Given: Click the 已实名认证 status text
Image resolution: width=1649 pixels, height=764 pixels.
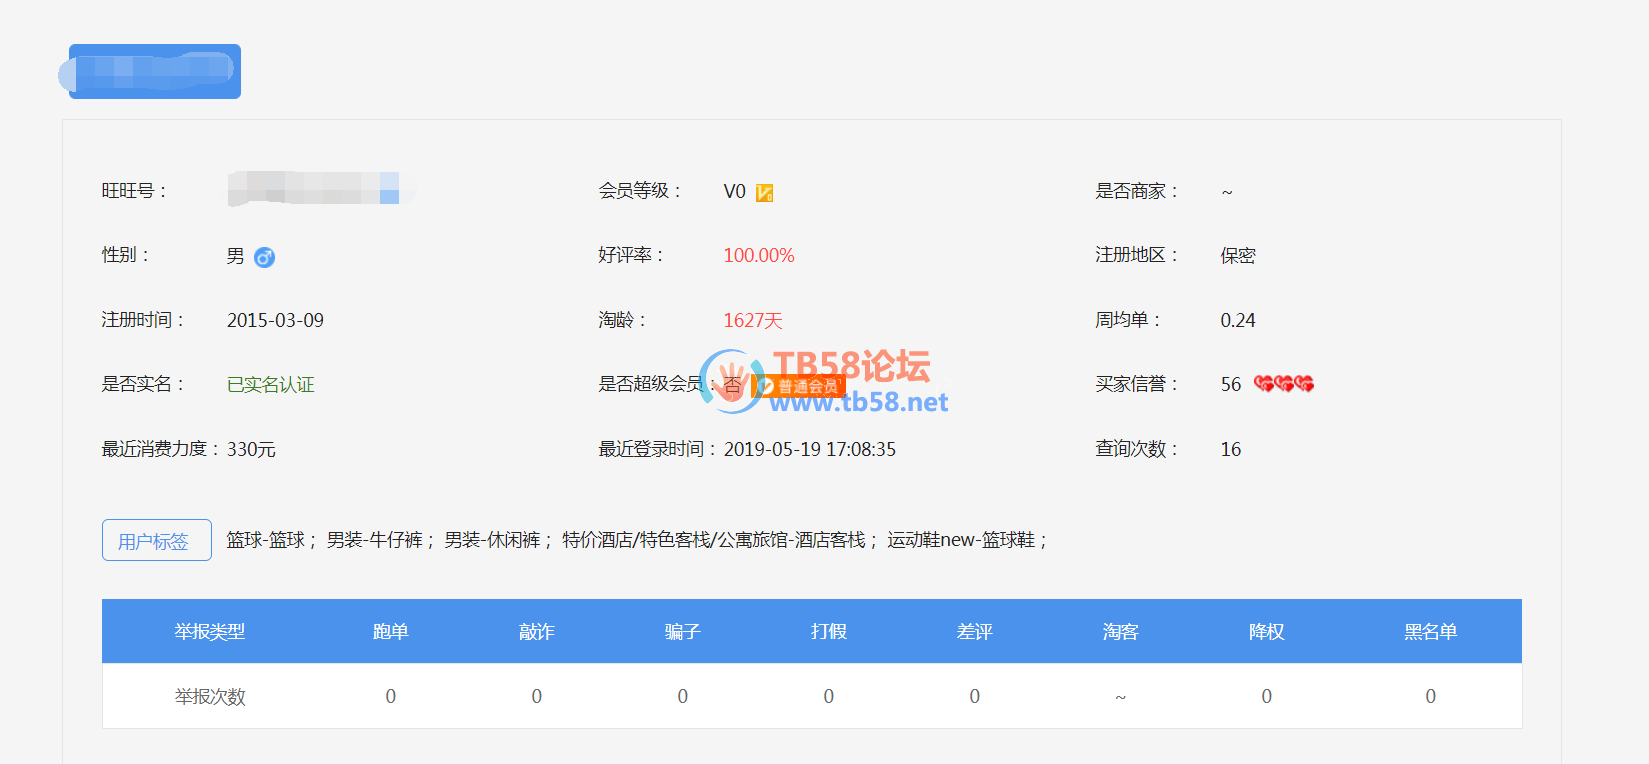Looking at the screenshot, I should coord(270,385).
